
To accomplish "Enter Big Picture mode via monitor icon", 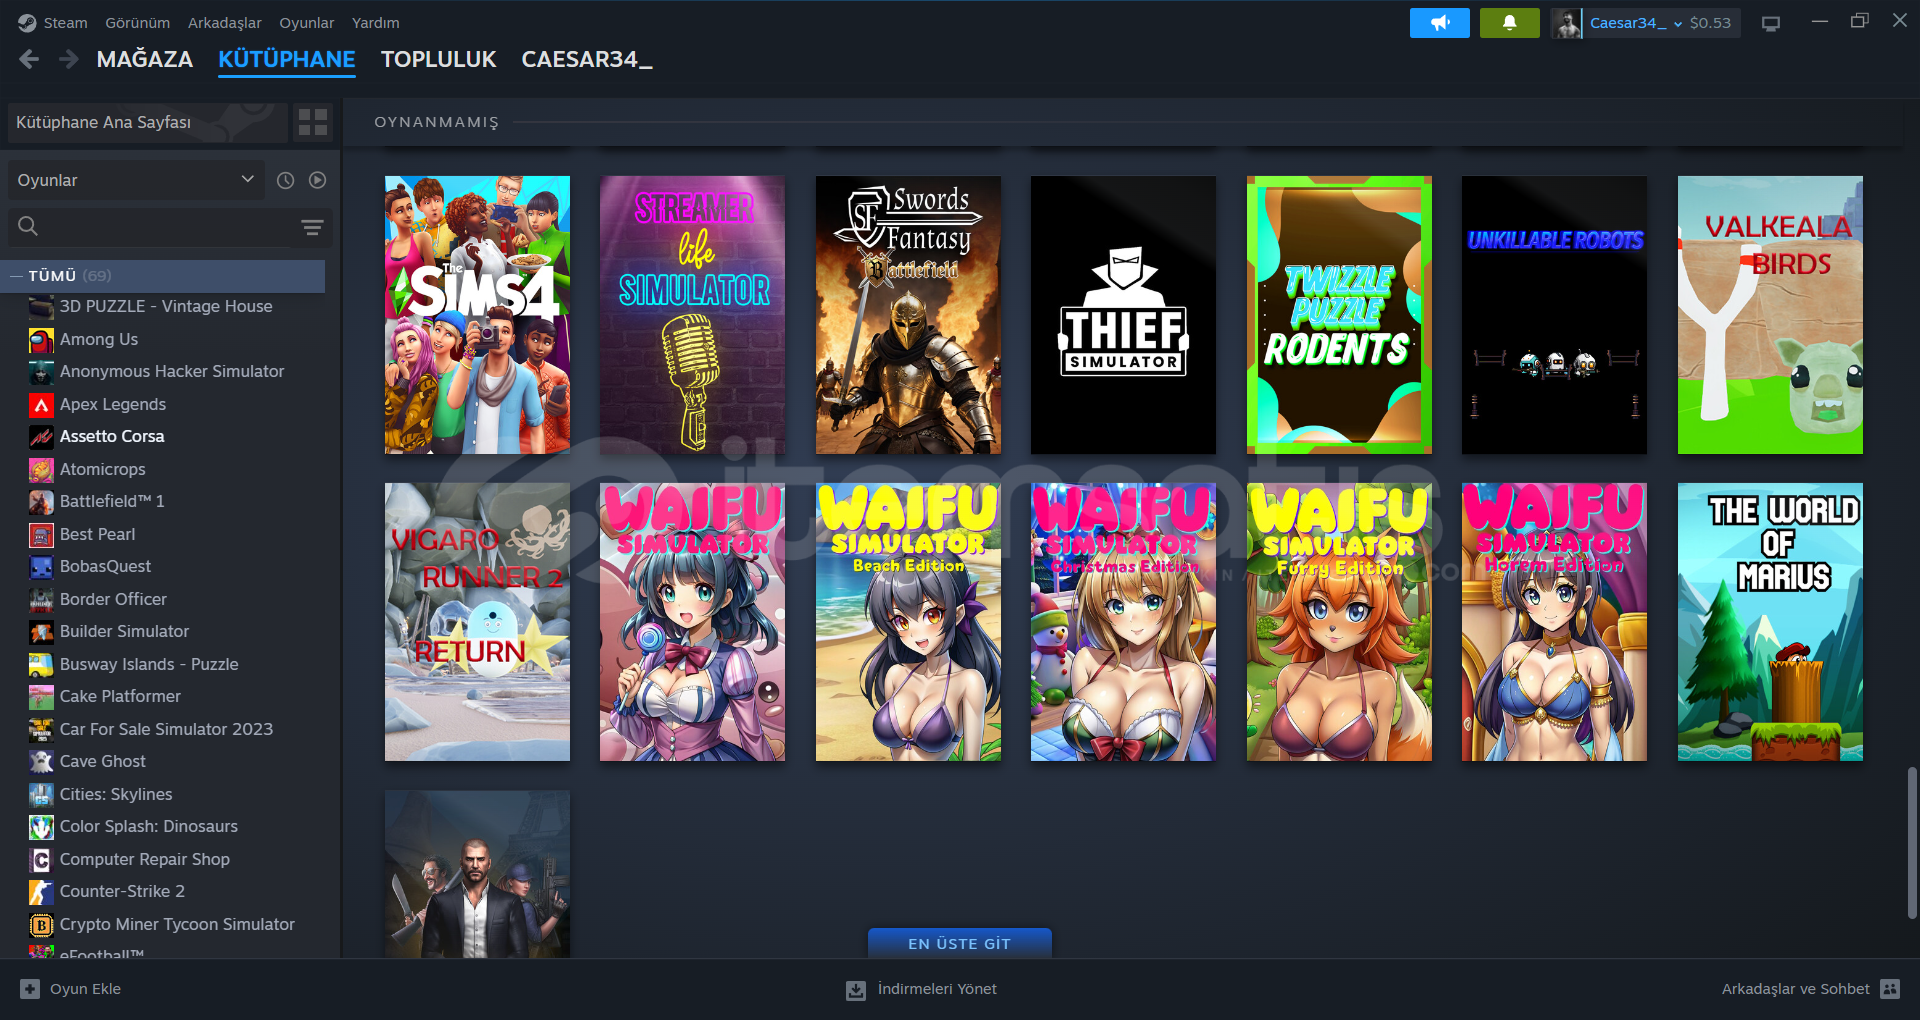I will coord(1771,23).
